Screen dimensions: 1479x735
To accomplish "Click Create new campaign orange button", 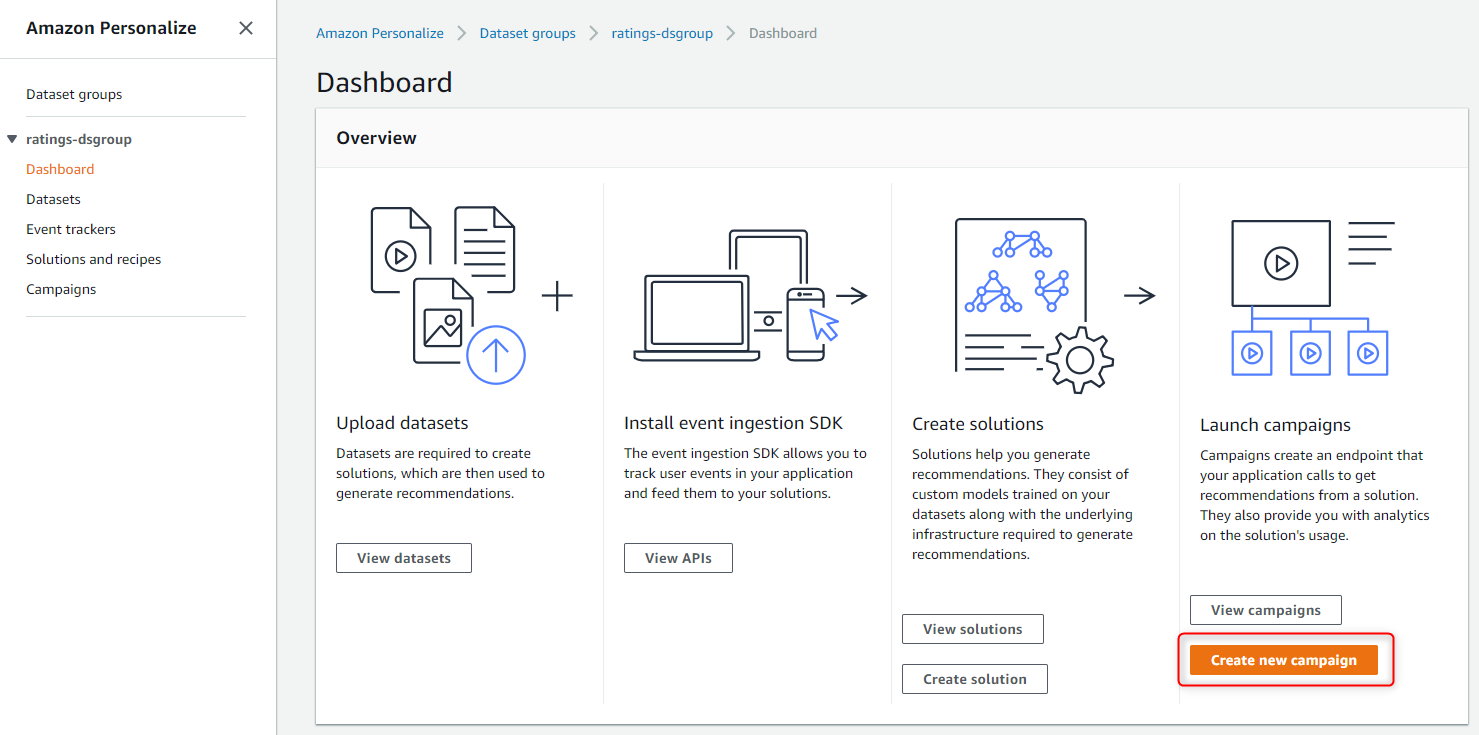I will point(1284,660).
